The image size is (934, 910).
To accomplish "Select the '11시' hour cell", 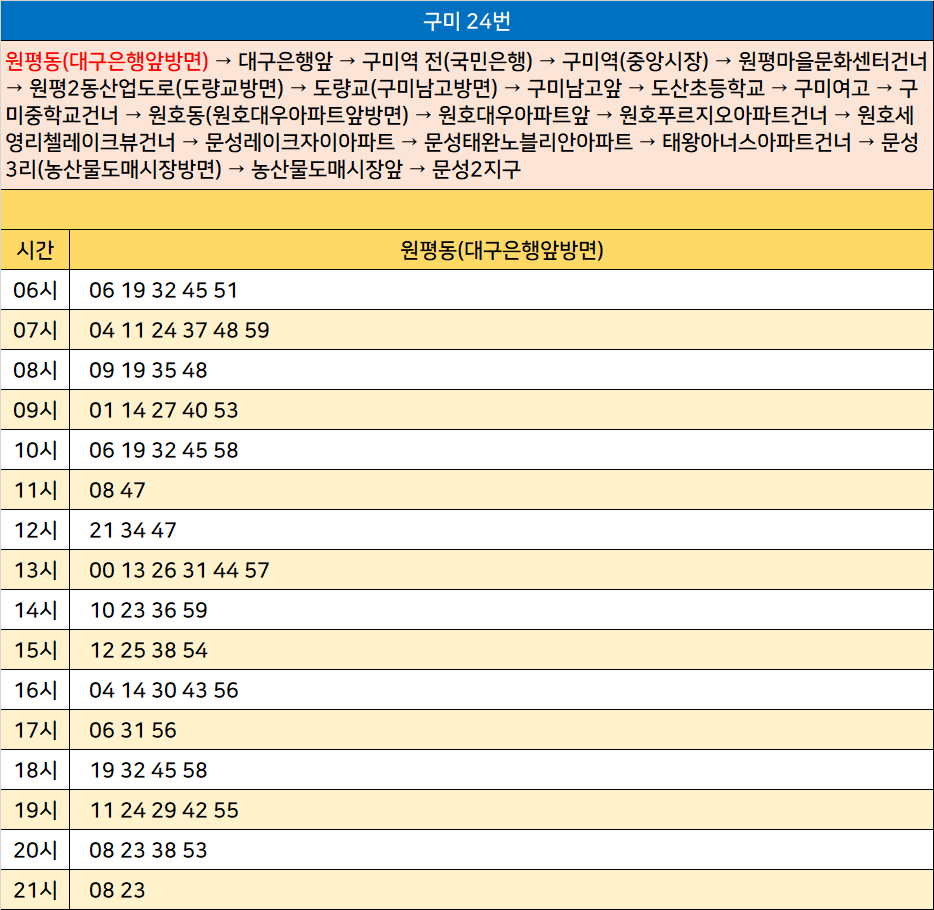I will (x=35, y=490).
